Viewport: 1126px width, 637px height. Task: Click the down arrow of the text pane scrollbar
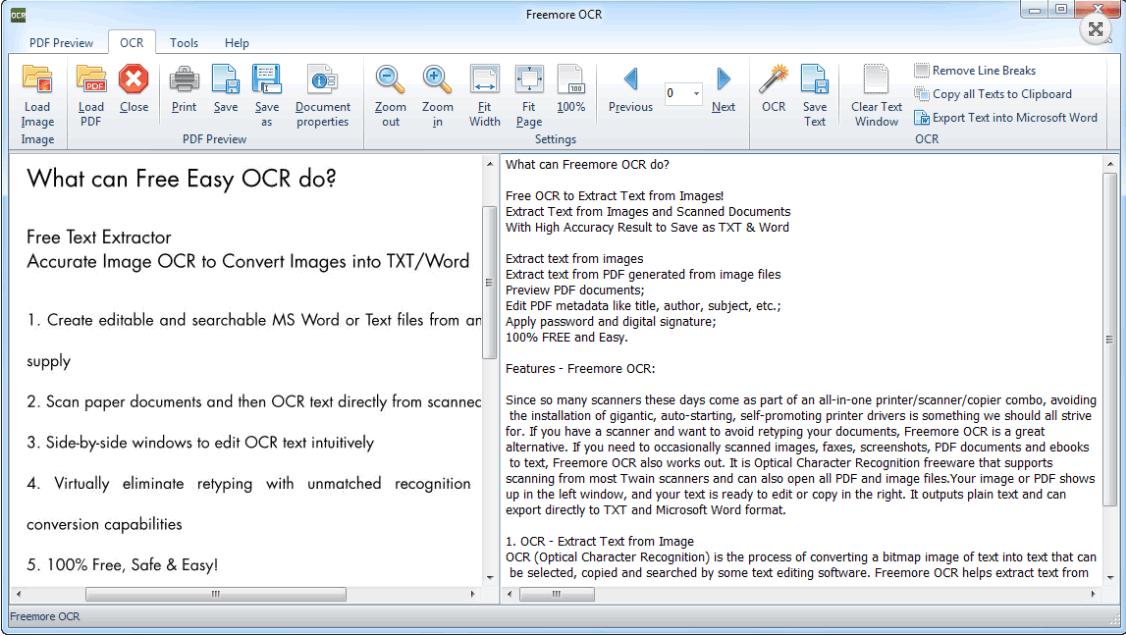pos(1109,577)
